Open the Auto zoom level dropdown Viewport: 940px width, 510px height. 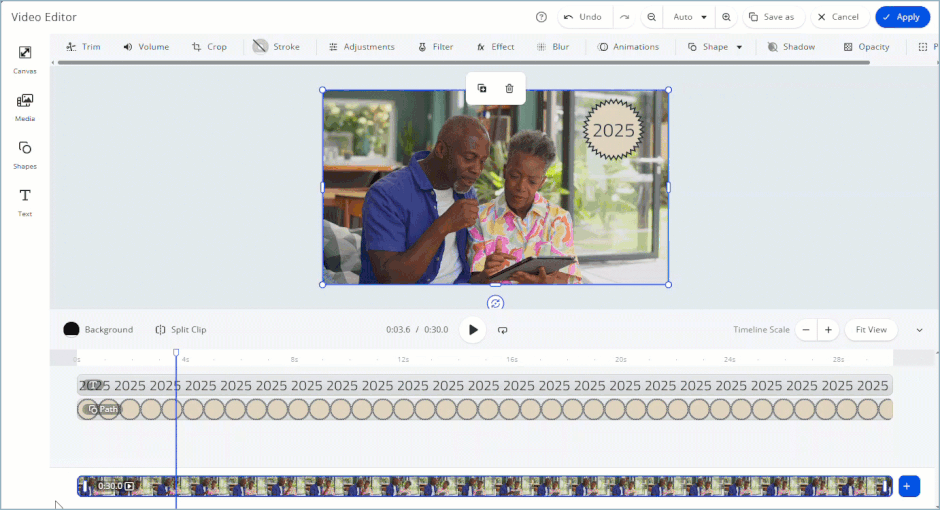click(x=689, y=17)
